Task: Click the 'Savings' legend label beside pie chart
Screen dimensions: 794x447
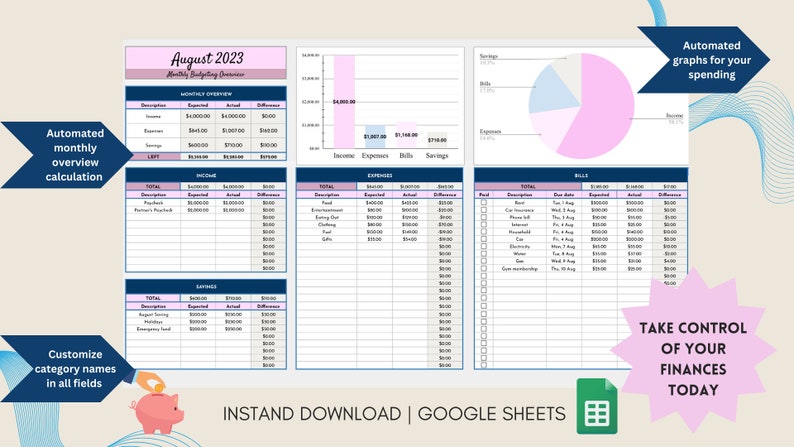Action: click(x=489, y=56)
